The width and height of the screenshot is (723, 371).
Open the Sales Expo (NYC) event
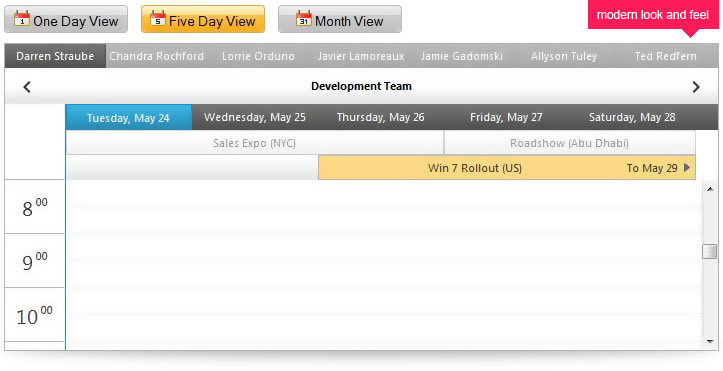click(255, 143)
